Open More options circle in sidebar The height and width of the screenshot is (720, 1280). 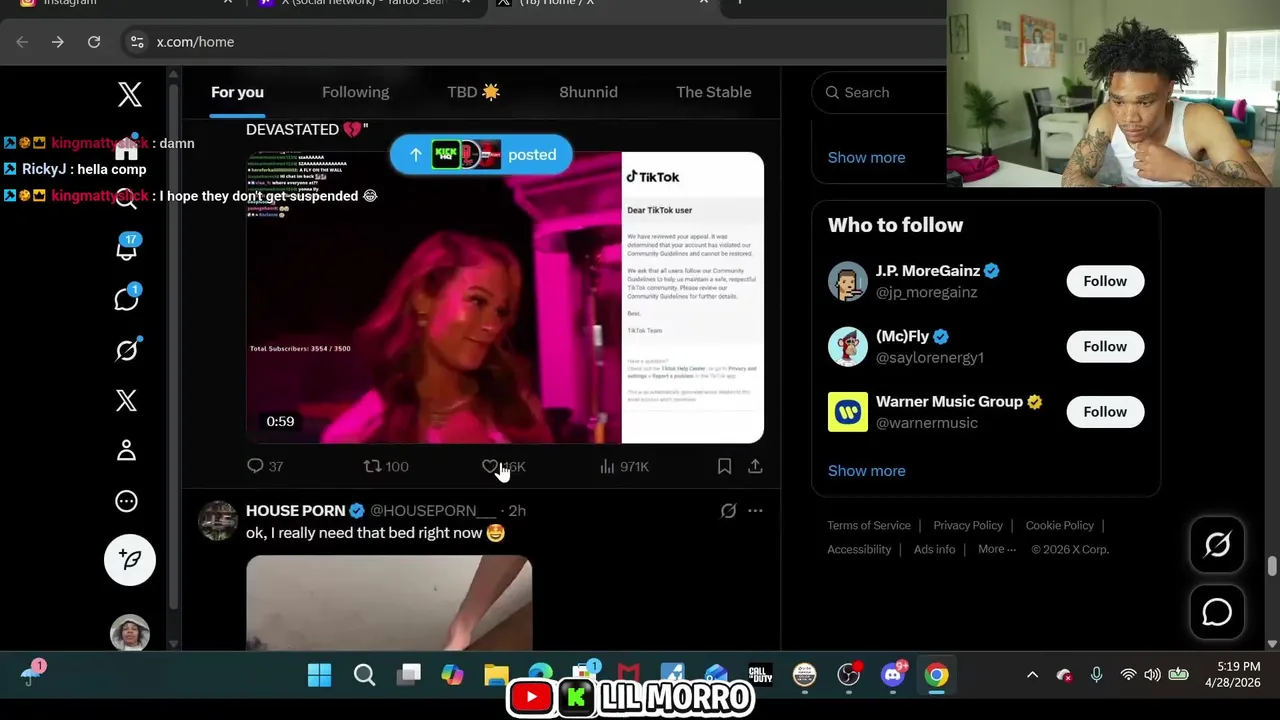(126, 501)
